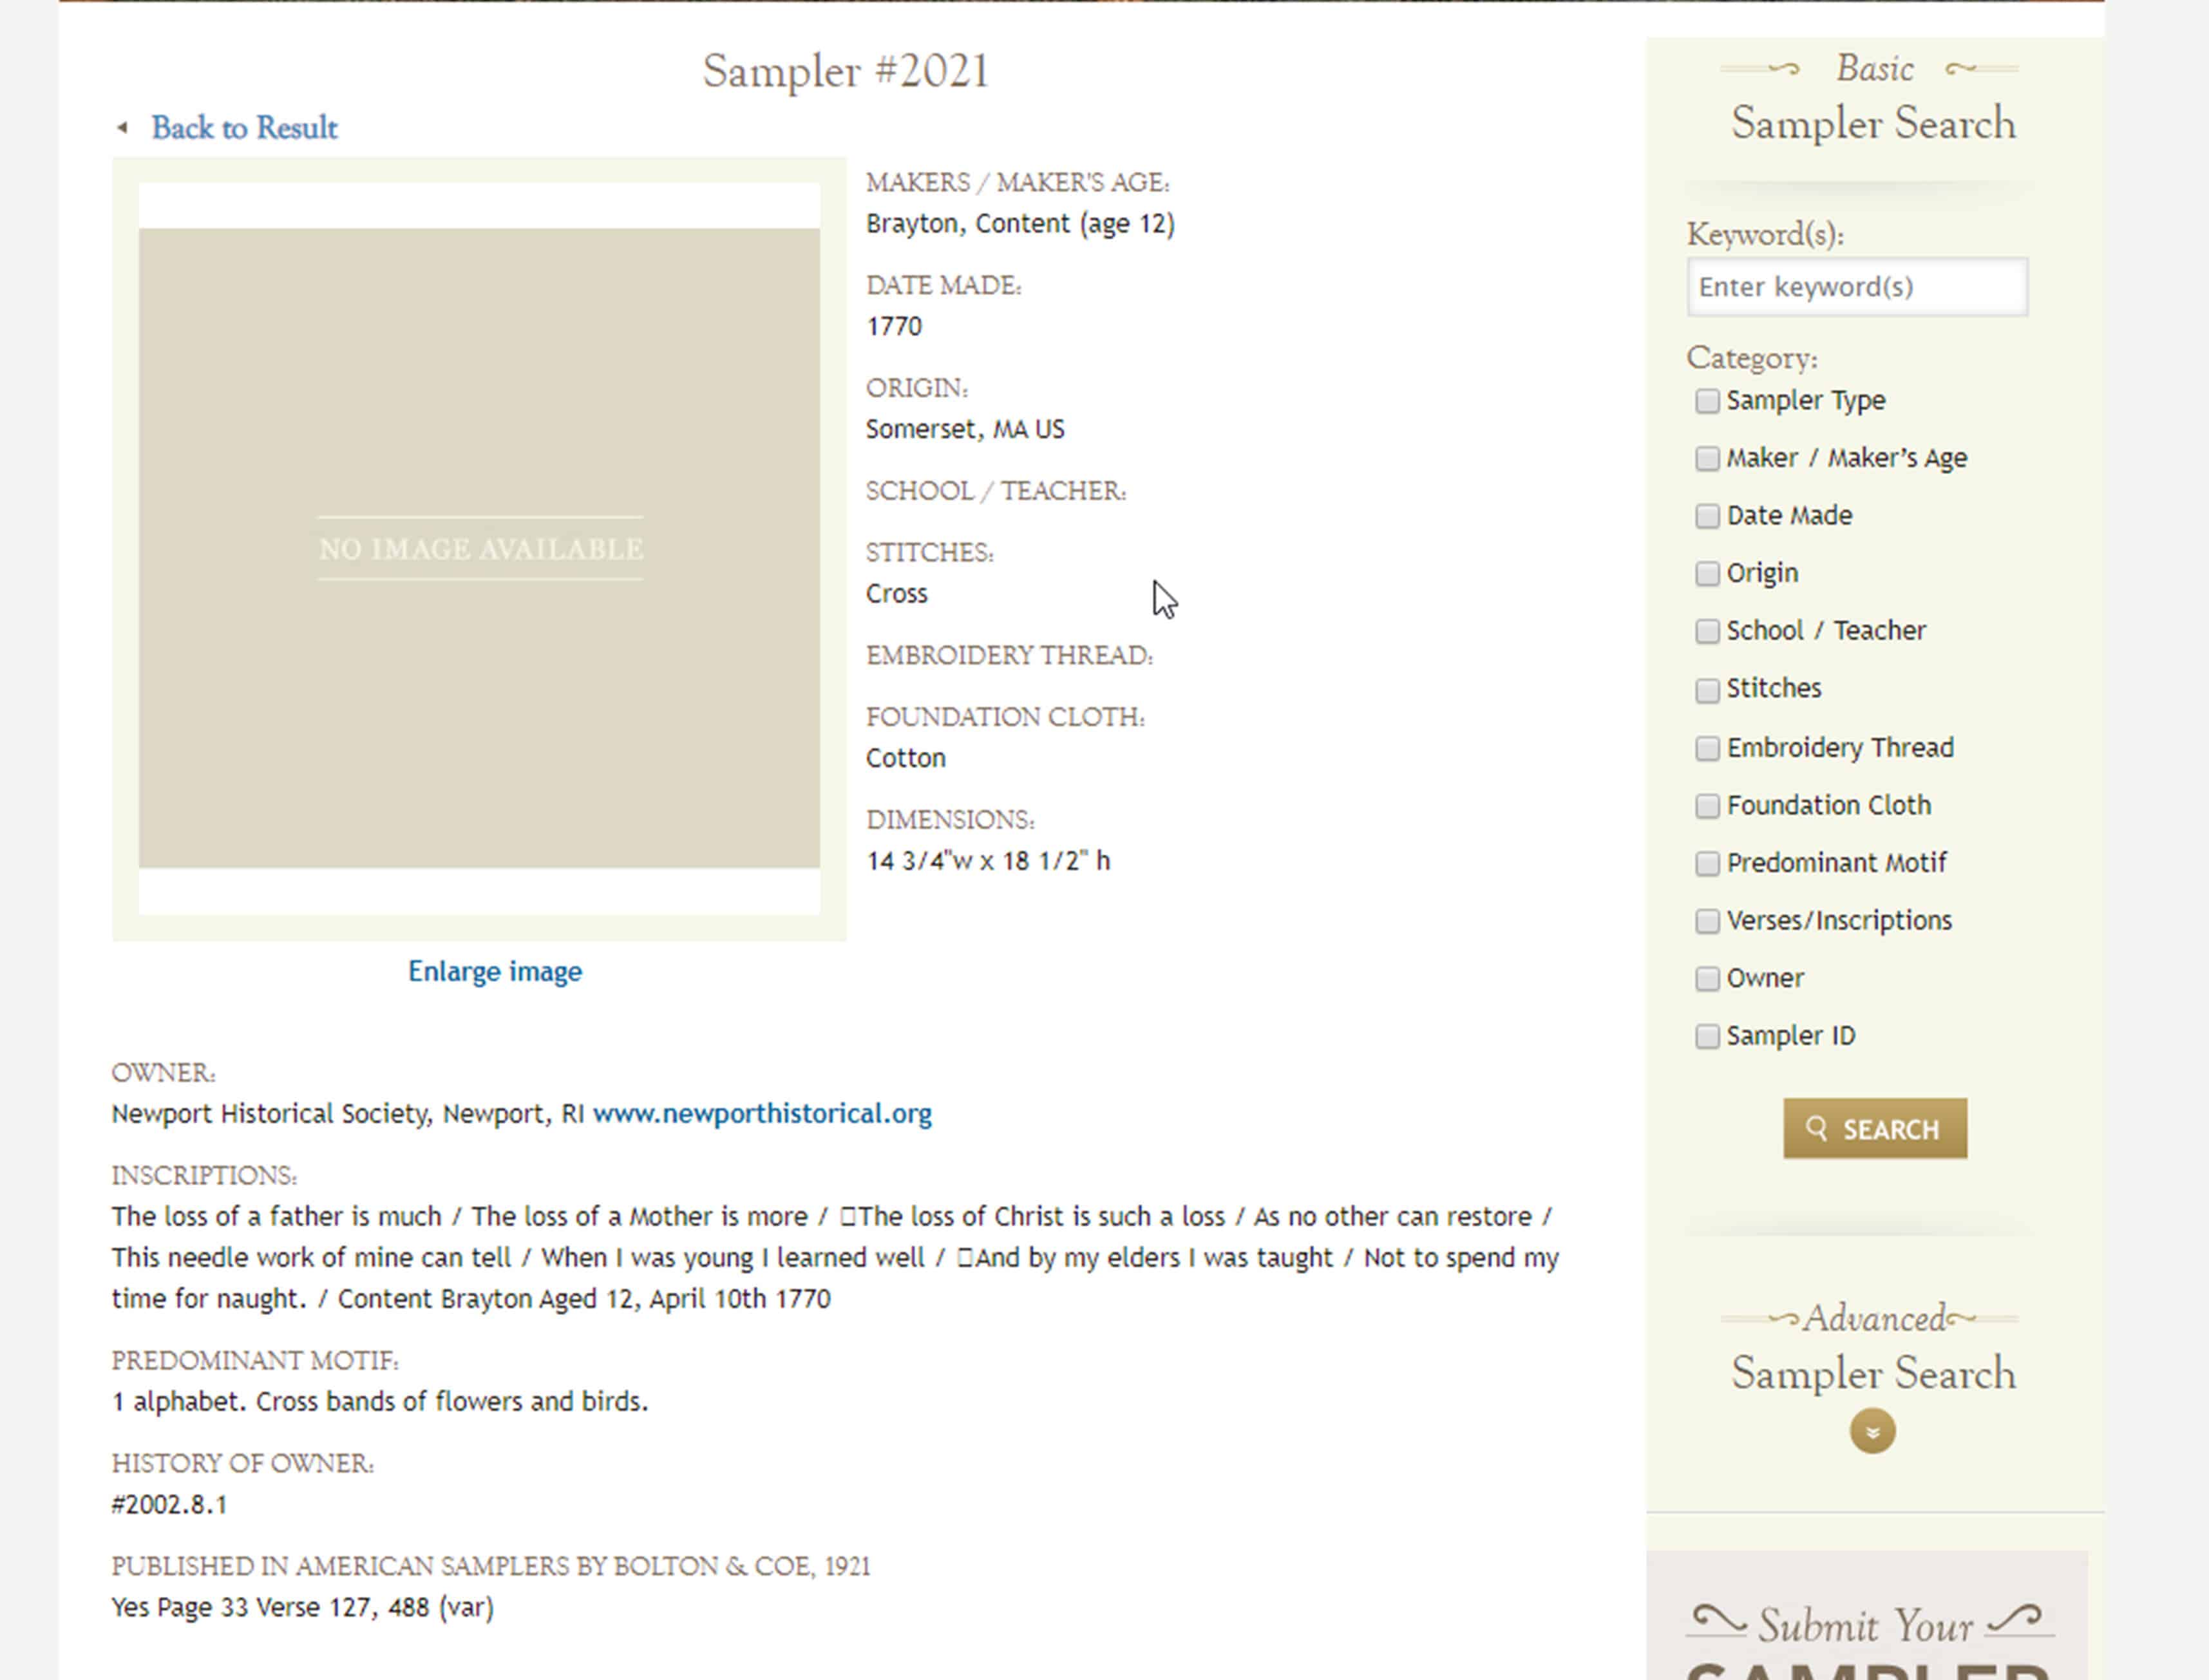Screen dimensions: 2209x1680
Task: Toggle the School / Teacher checkbox
Action: 1707,631
